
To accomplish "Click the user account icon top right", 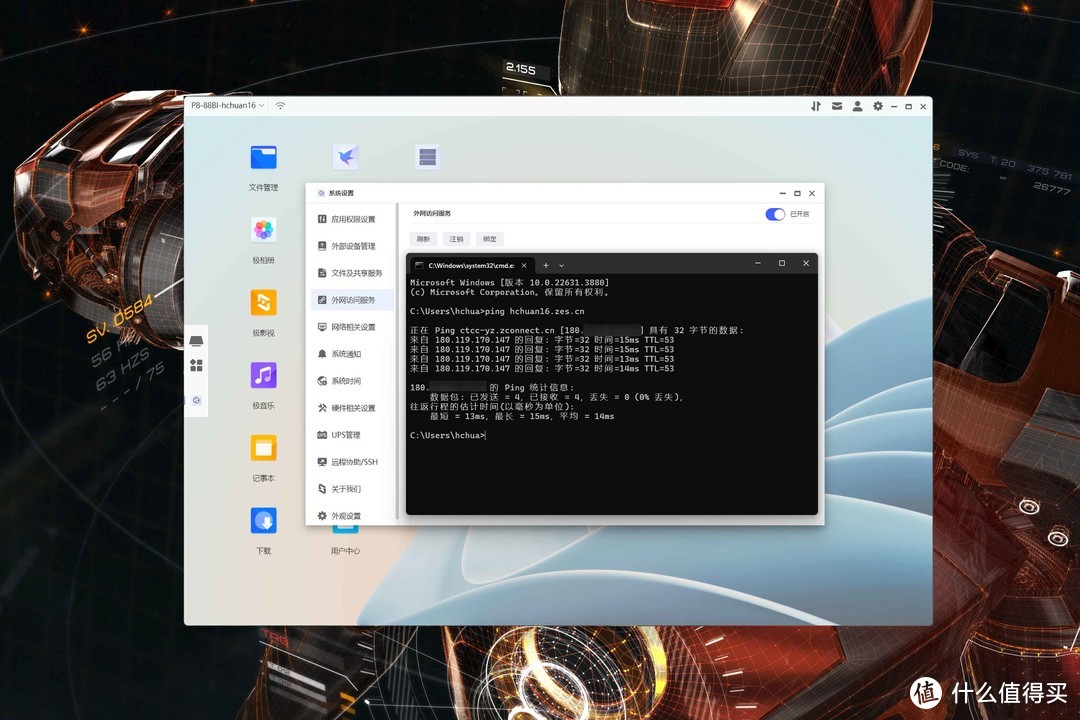I will (x=857, y=106).
